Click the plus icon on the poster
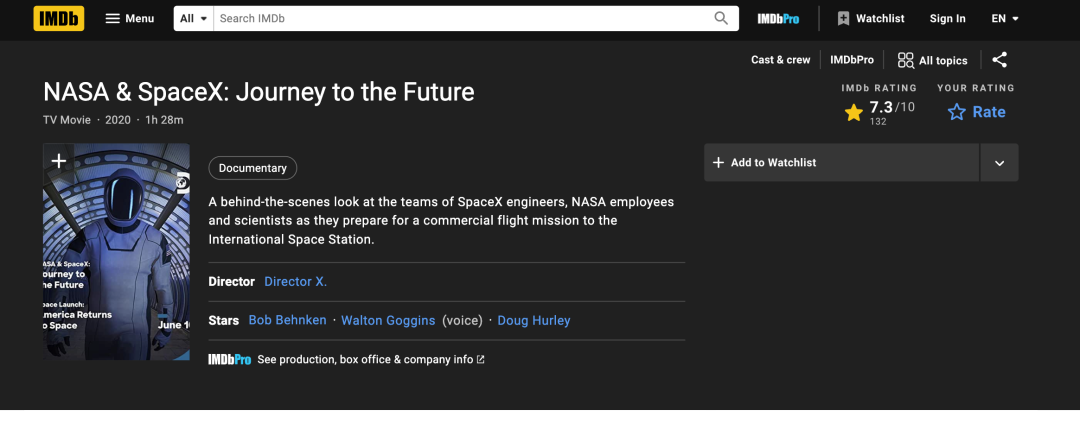1080x423 pixels. 59,161
